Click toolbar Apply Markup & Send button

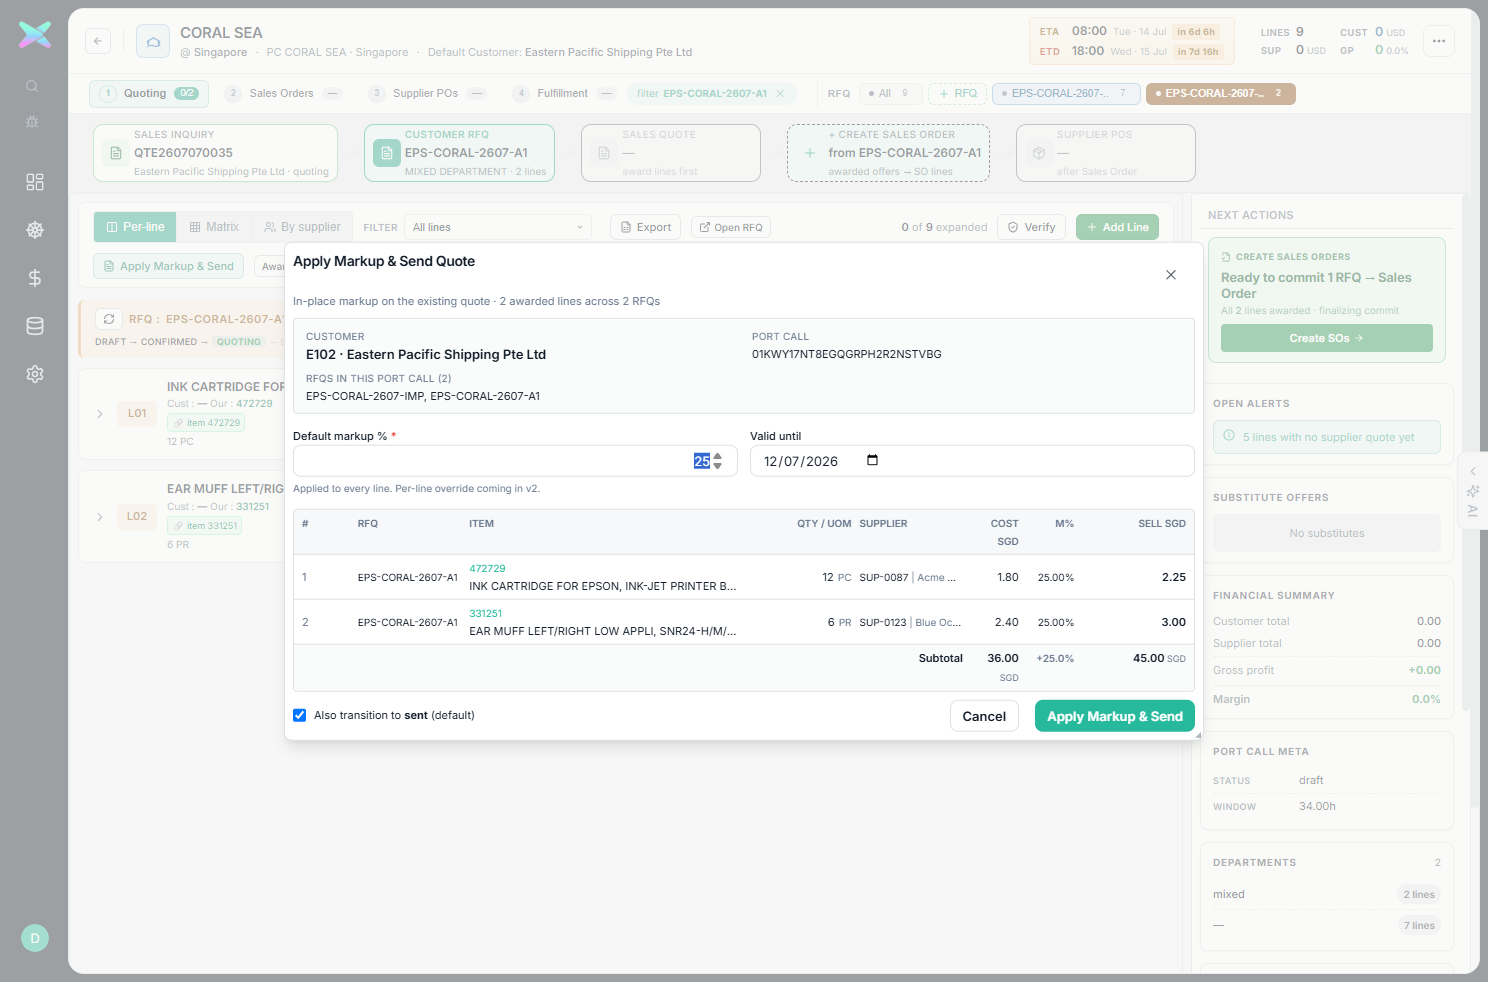[168, 266]
